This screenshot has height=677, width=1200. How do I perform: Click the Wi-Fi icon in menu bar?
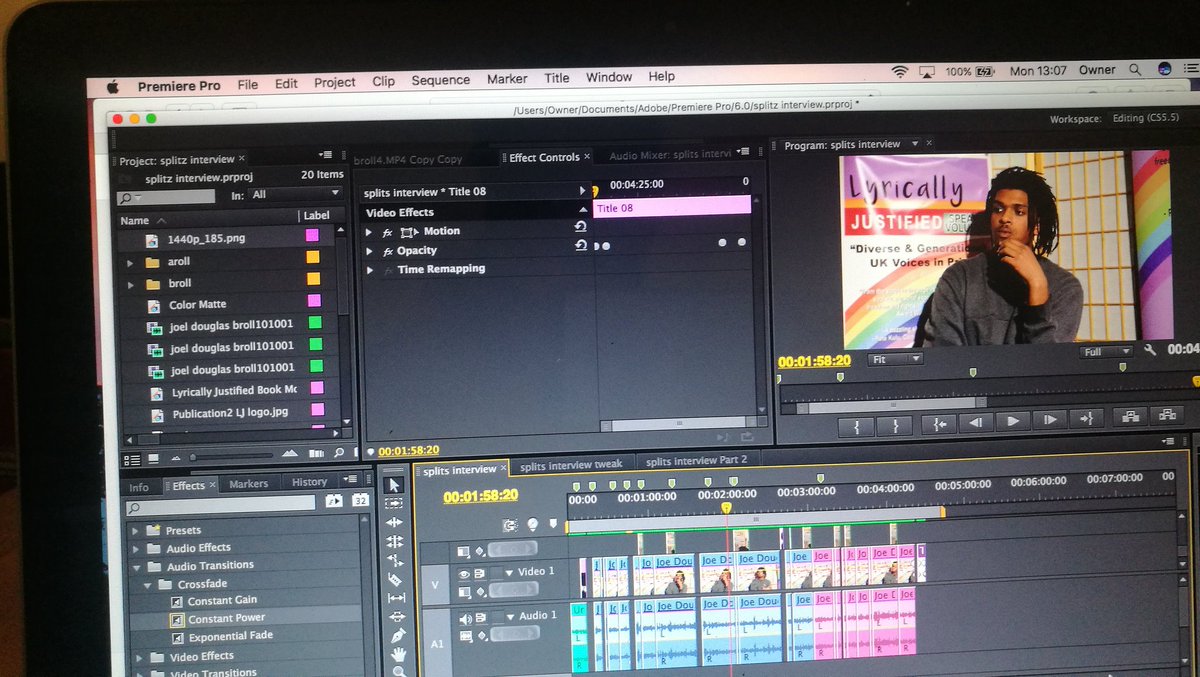[x=899, y=72]
